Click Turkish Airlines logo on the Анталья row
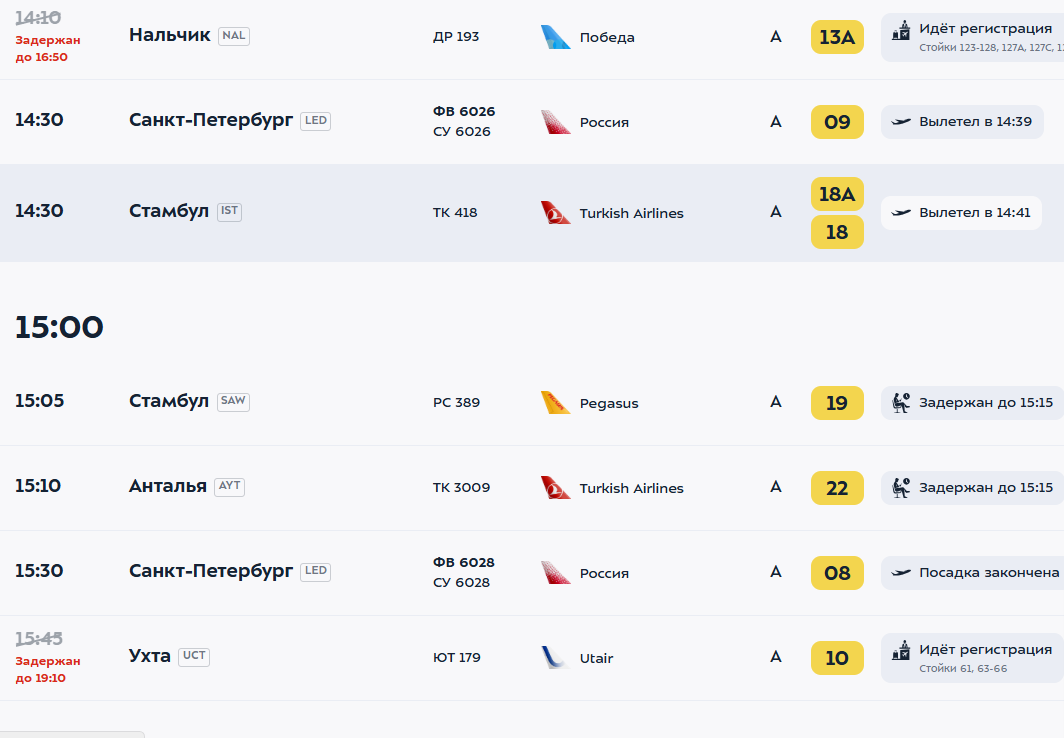The width and height of the screenshot is (1064, 738). (555, 488)
